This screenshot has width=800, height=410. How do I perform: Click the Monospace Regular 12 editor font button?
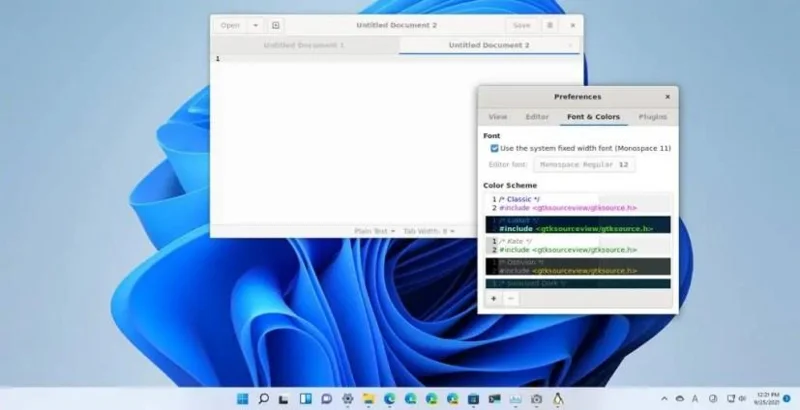click(x=584, y=165)
